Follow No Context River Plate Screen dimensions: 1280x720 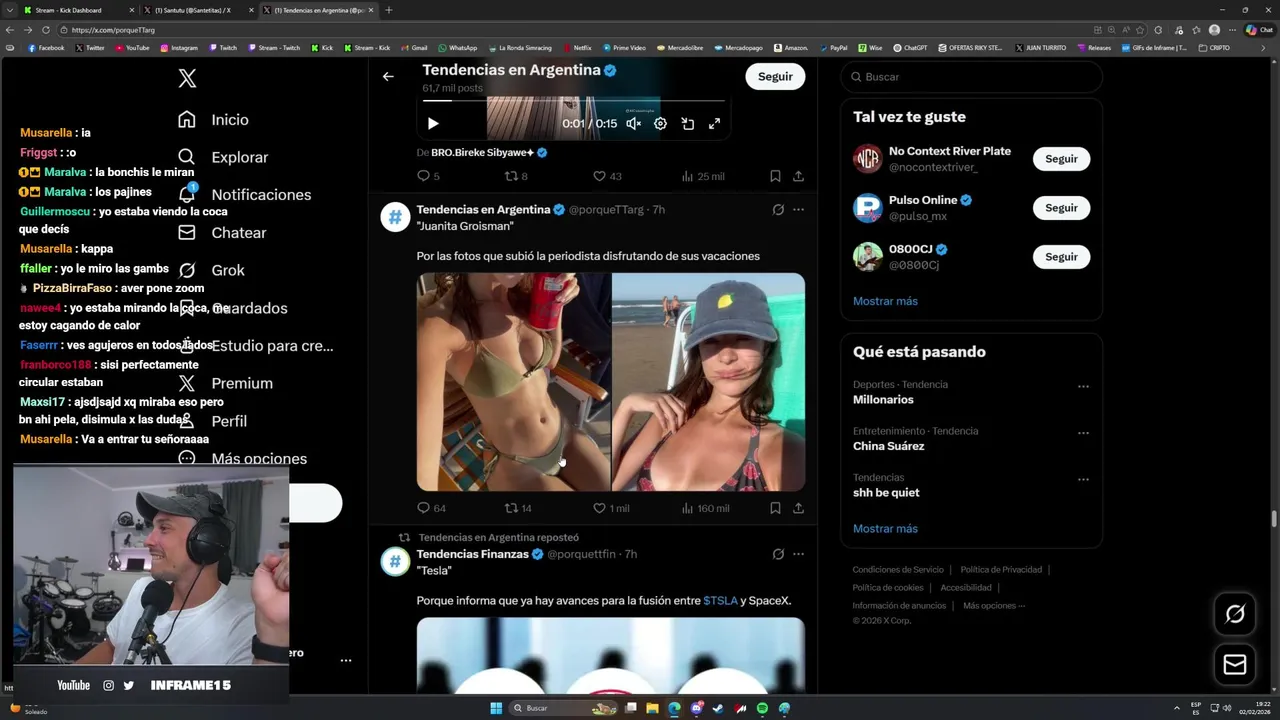pos(1061,159)
